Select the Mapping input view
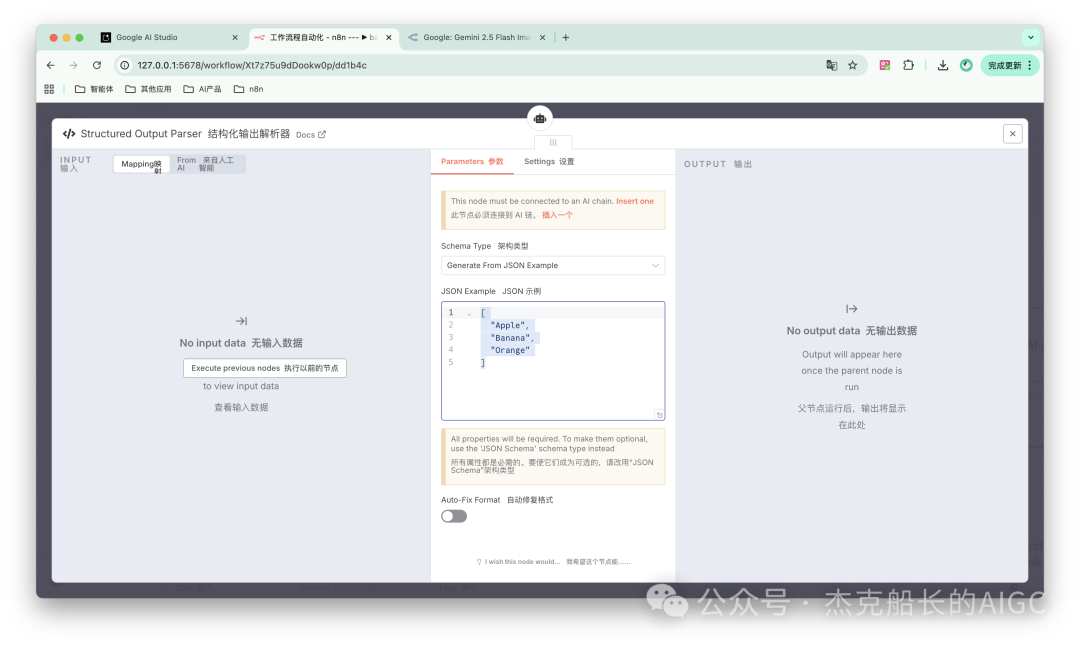Image resolution: width=1080 pixels, height=646 pixels. [141, 164]
